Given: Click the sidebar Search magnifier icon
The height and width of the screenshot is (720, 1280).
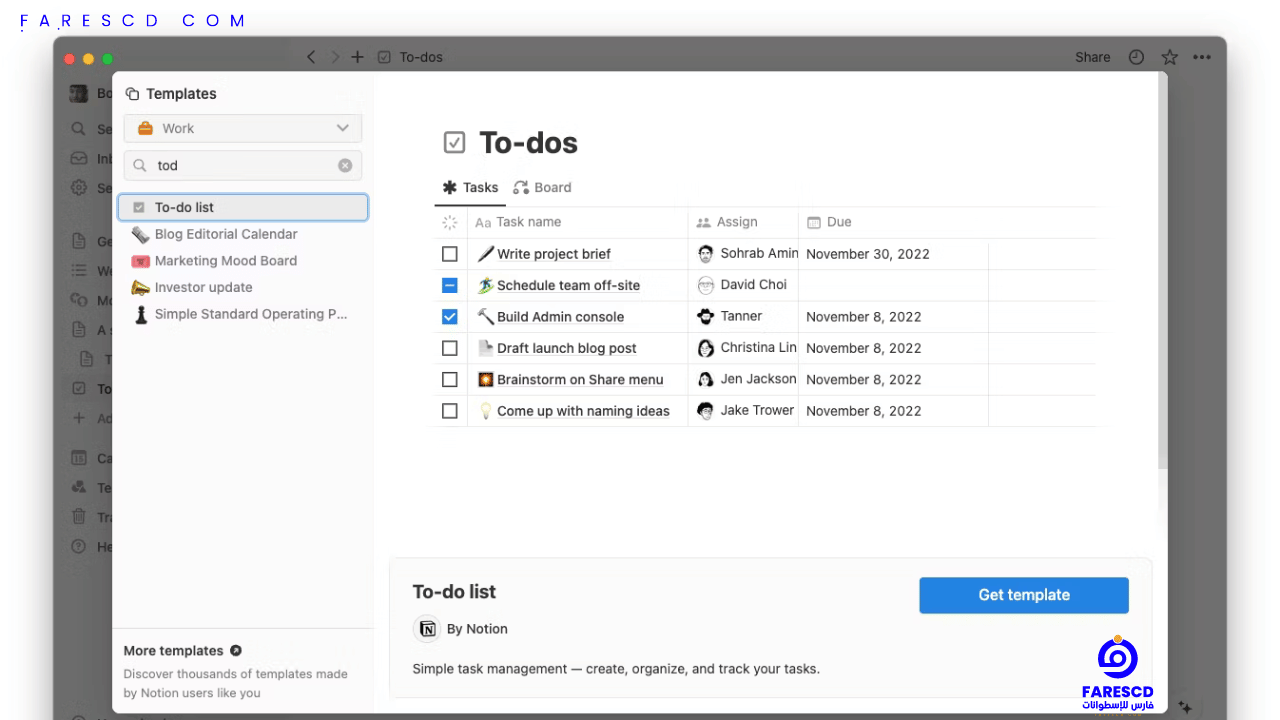Looking at the screenshot, I should pos(78,129).
